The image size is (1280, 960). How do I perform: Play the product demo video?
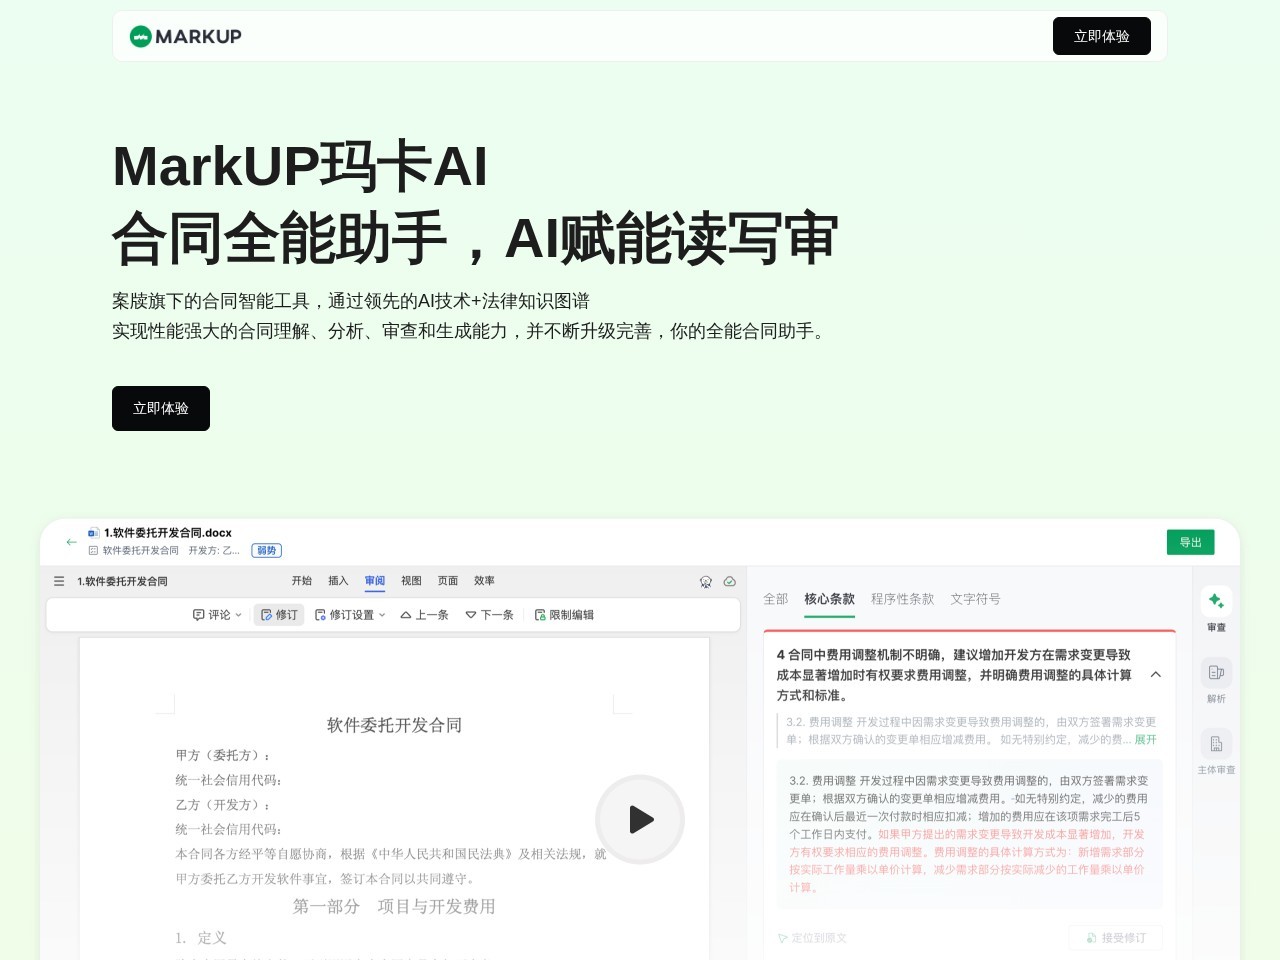coord(640,820)
